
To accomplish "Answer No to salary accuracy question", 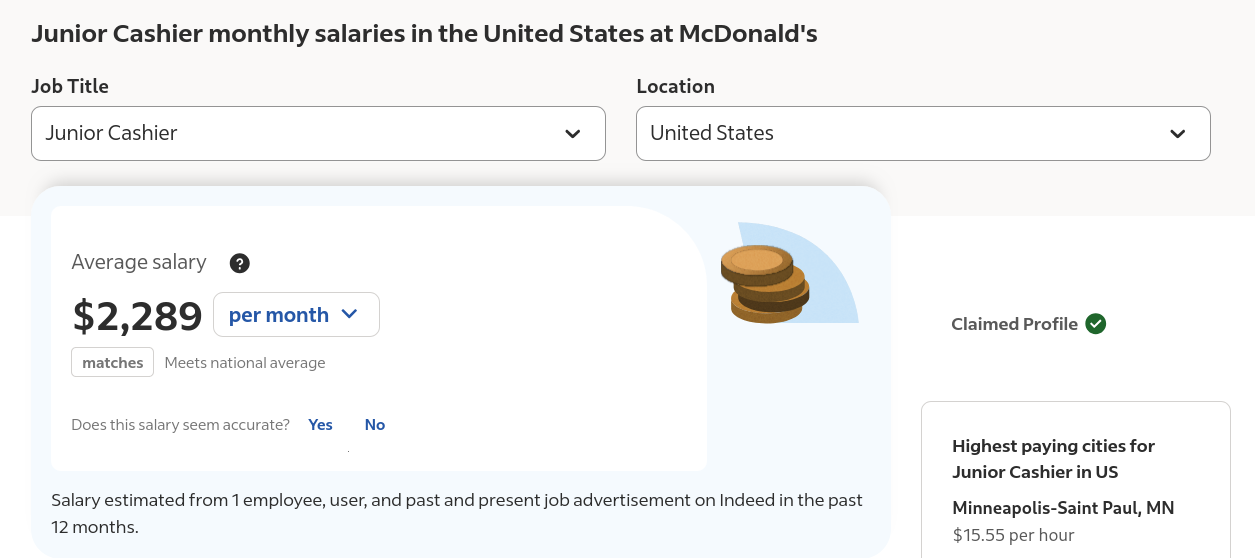I will (375, 425).
